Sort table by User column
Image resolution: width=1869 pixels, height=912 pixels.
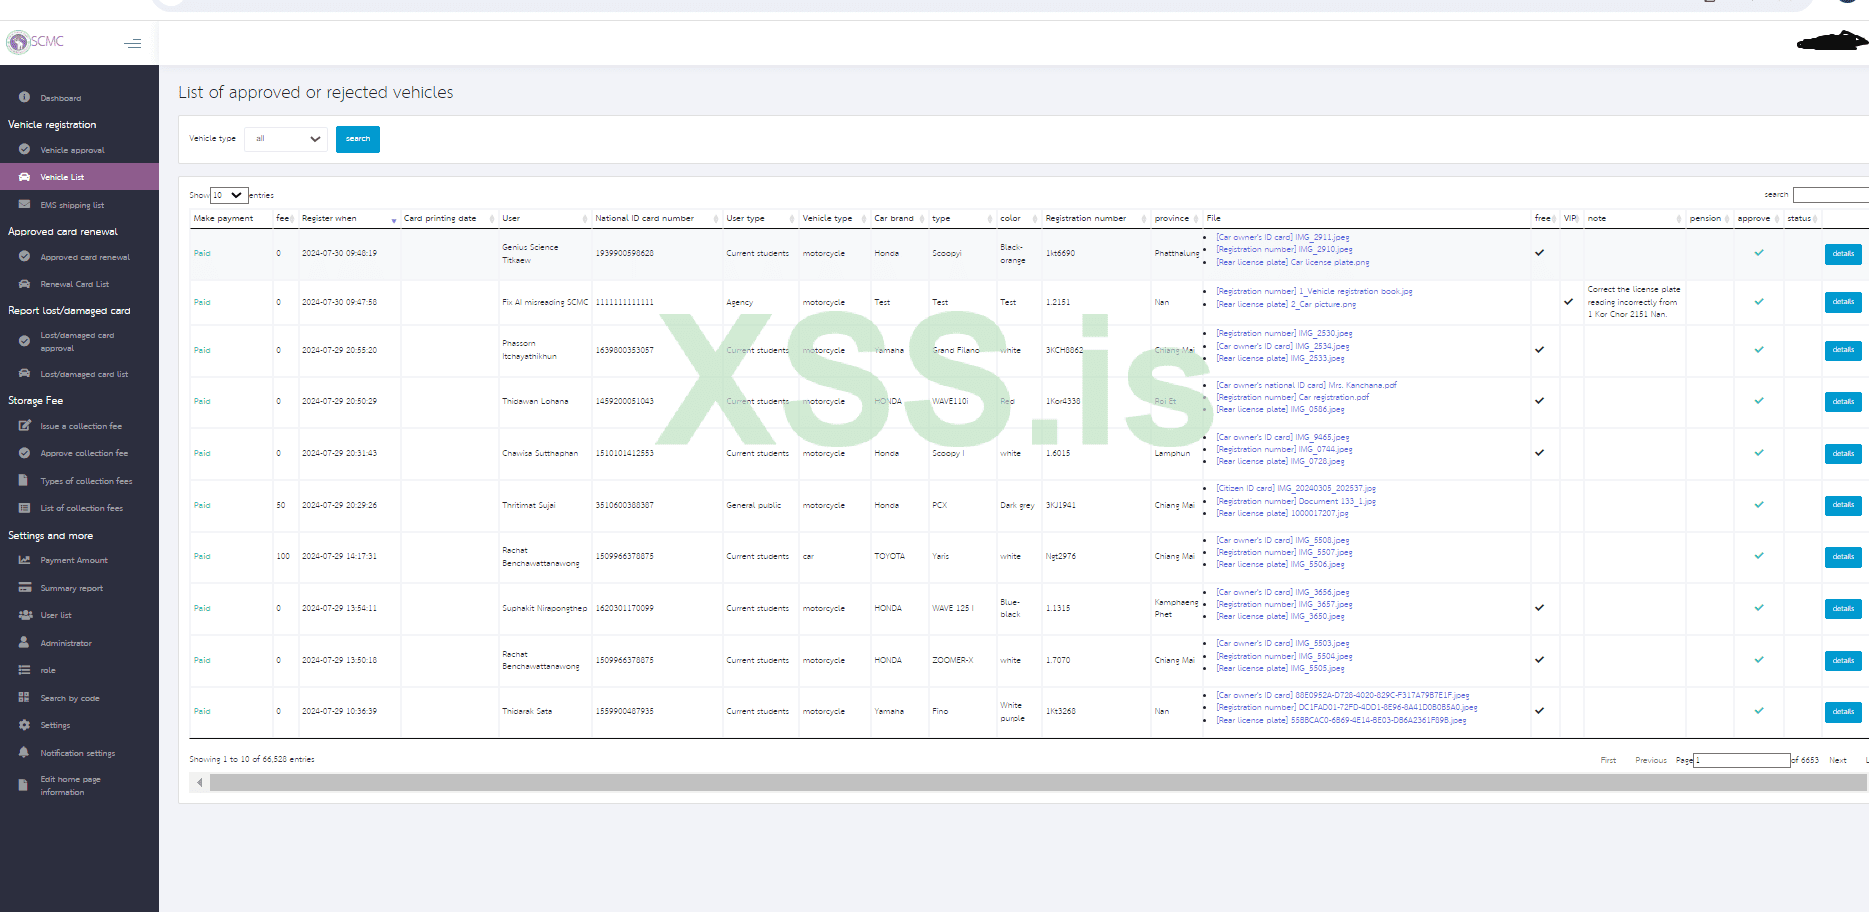point(545,218)
